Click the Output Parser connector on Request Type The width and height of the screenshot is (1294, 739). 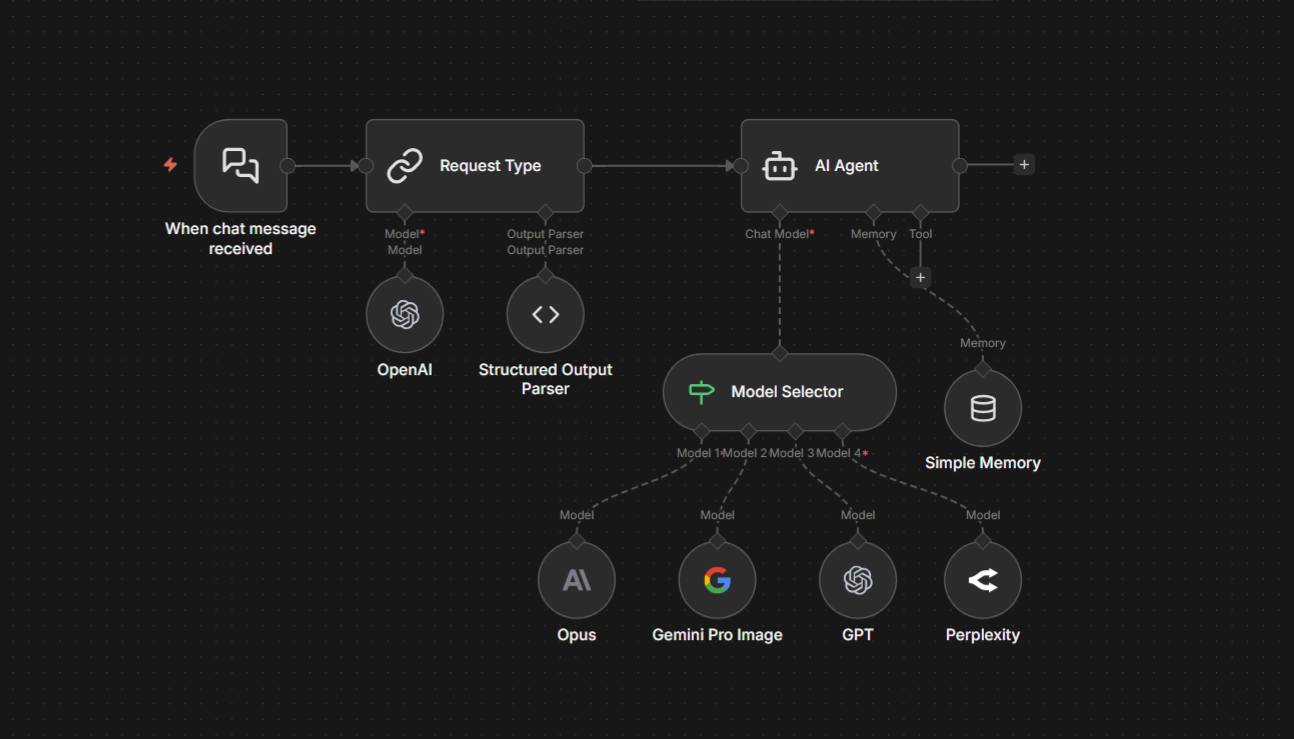tap(545, 212)
